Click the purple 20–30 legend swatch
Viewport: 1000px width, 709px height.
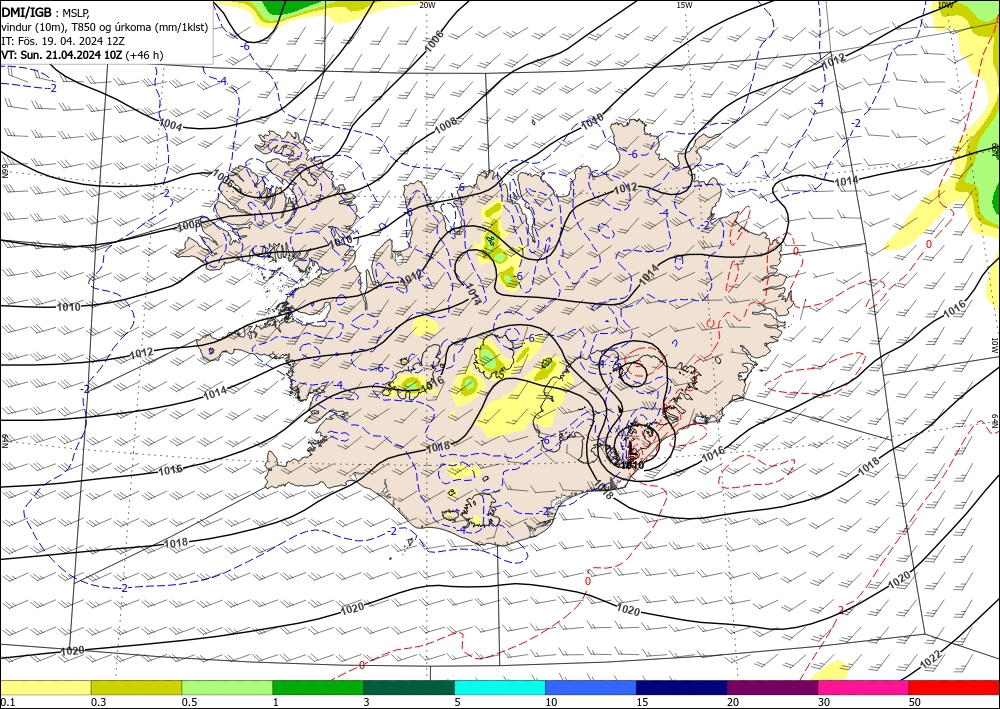pyautogui.click(x=772, y=687)
